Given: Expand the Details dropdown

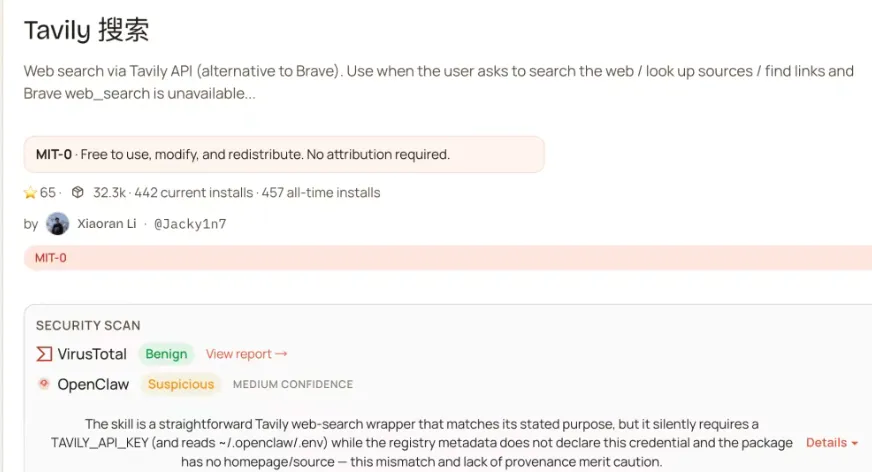Looking at the screenshot, I should tap(832, 442).
